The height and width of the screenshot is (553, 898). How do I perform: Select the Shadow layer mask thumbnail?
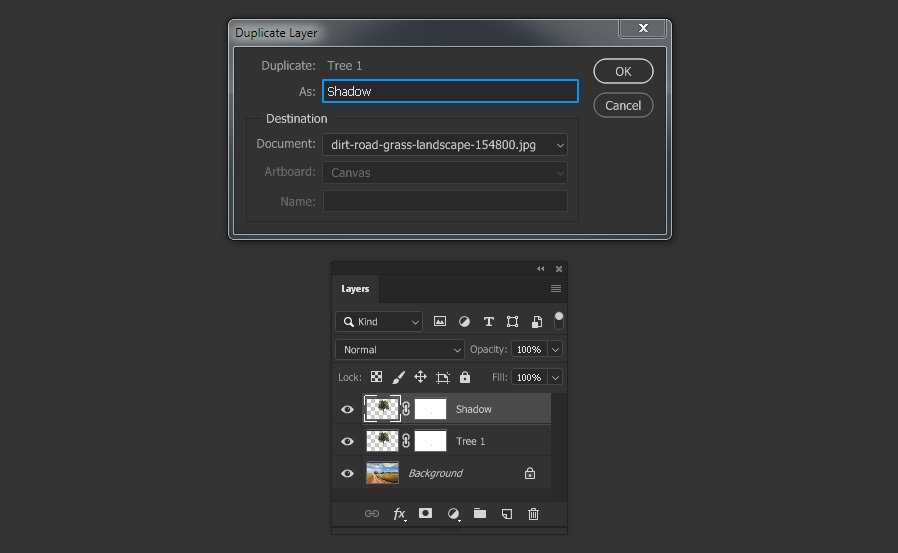click(x=430, y=409)
